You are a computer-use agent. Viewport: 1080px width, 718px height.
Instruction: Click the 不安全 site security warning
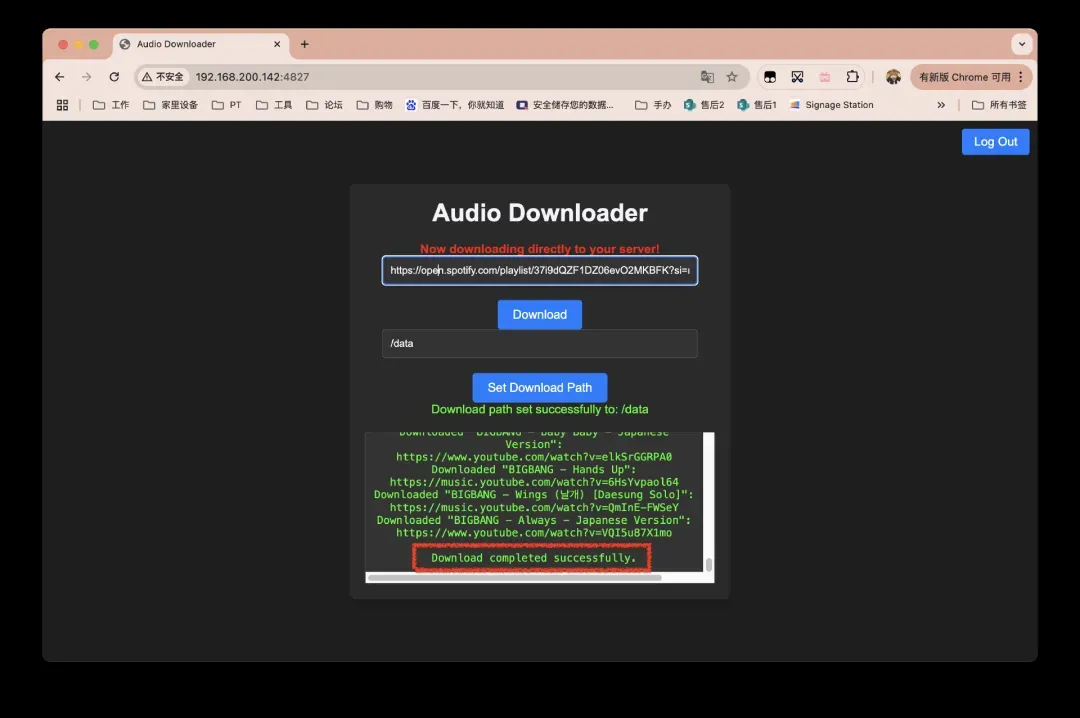click(163, 77)
